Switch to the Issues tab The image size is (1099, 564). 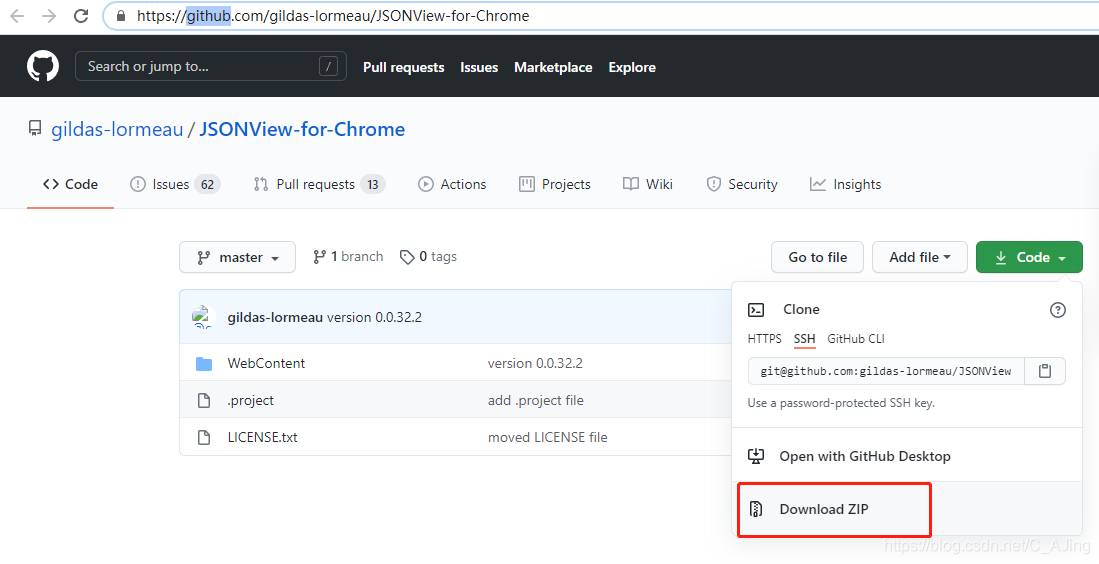click(x=175, y=184)
